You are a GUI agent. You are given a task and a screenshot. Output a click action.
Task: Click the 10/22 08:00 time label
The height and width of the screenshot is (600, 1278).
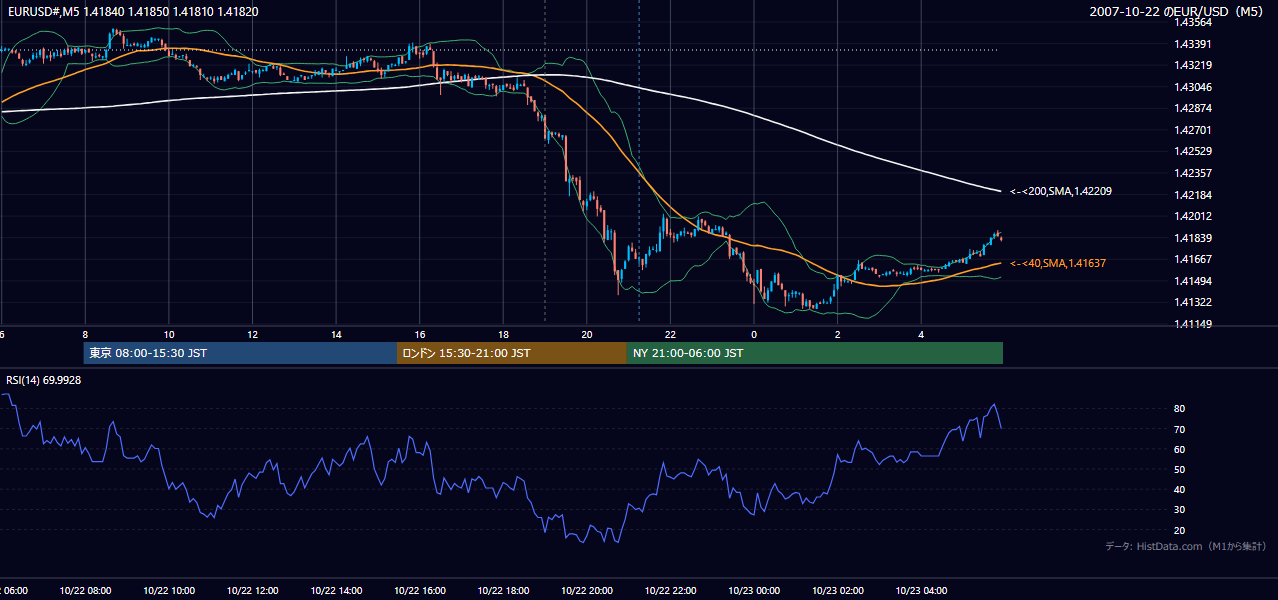(x=86, y=591)
